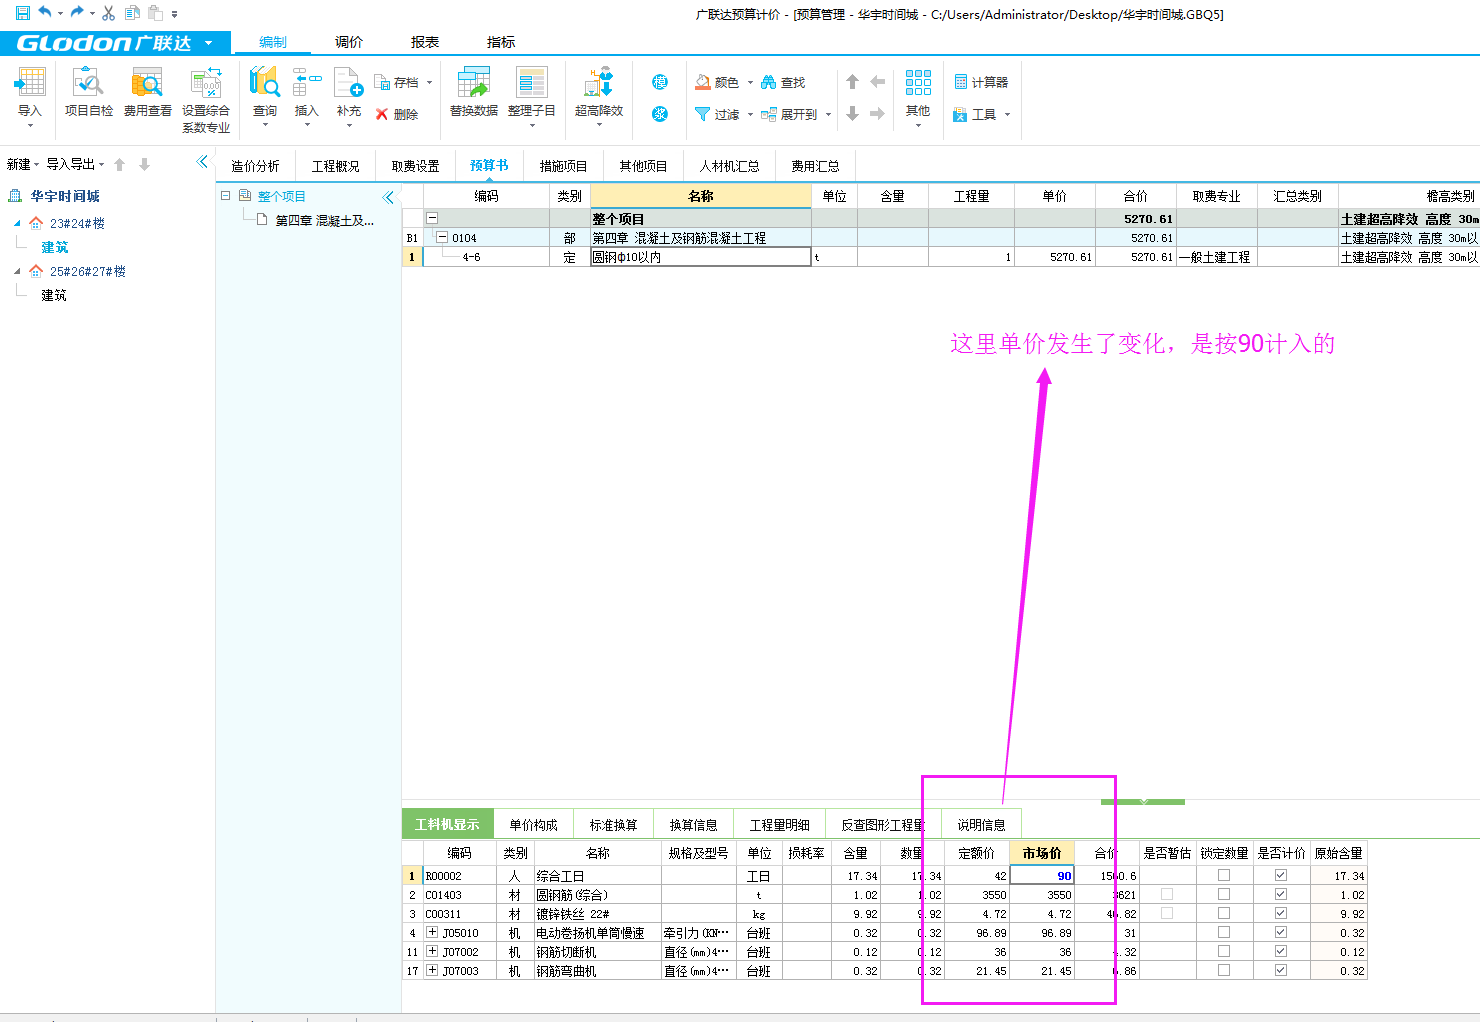Viewport: 1480px width, 1022px height.
Task: Toggle 是否计价 checkbox for 钢筋切断机 row
Action: 1281,951
